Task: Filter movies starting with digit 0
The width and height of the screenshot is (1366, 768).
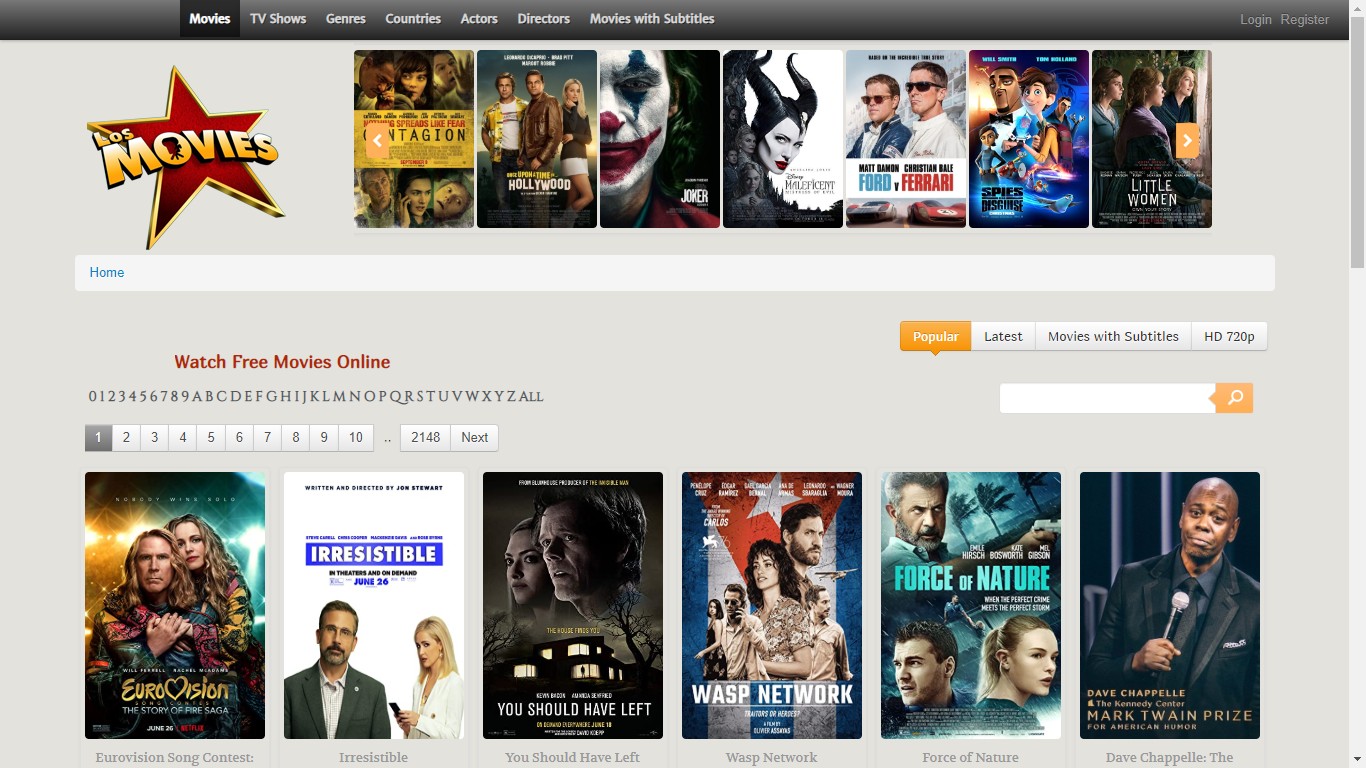Action: (x=93, y=396)
